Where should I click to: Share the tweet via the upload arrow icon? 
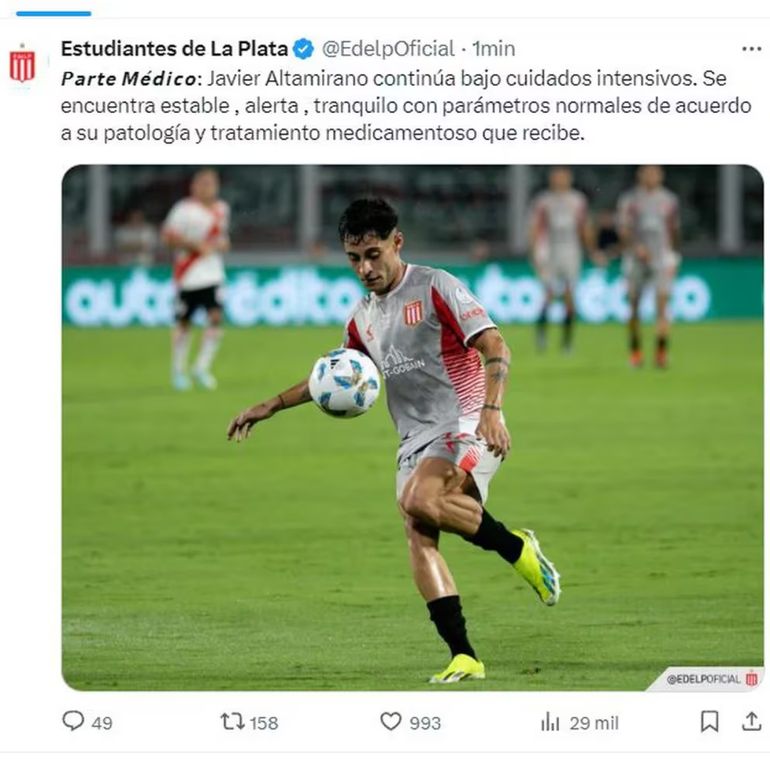click(751, 721)
